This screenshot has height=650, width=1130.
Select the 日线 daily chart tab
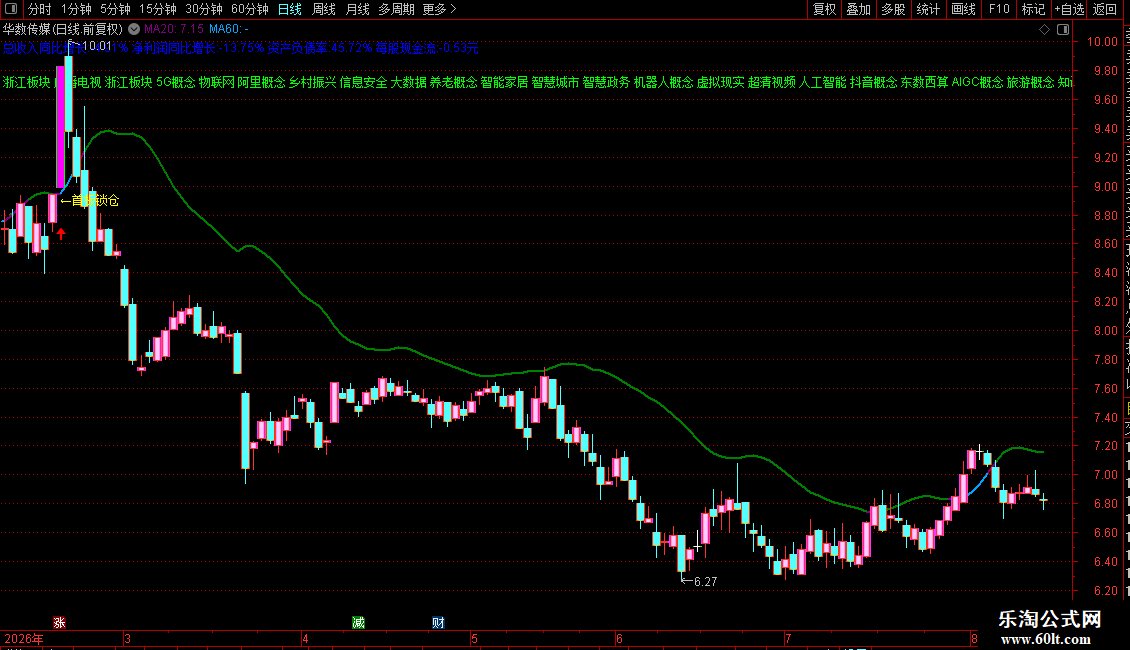click(290, 9)
